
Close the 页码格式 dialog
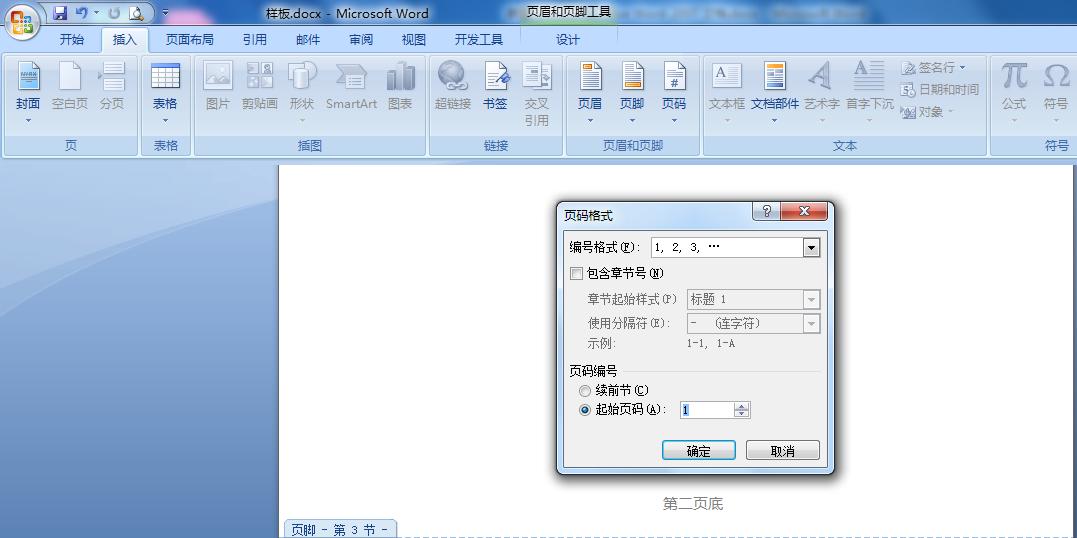click(x=804, y=211)
